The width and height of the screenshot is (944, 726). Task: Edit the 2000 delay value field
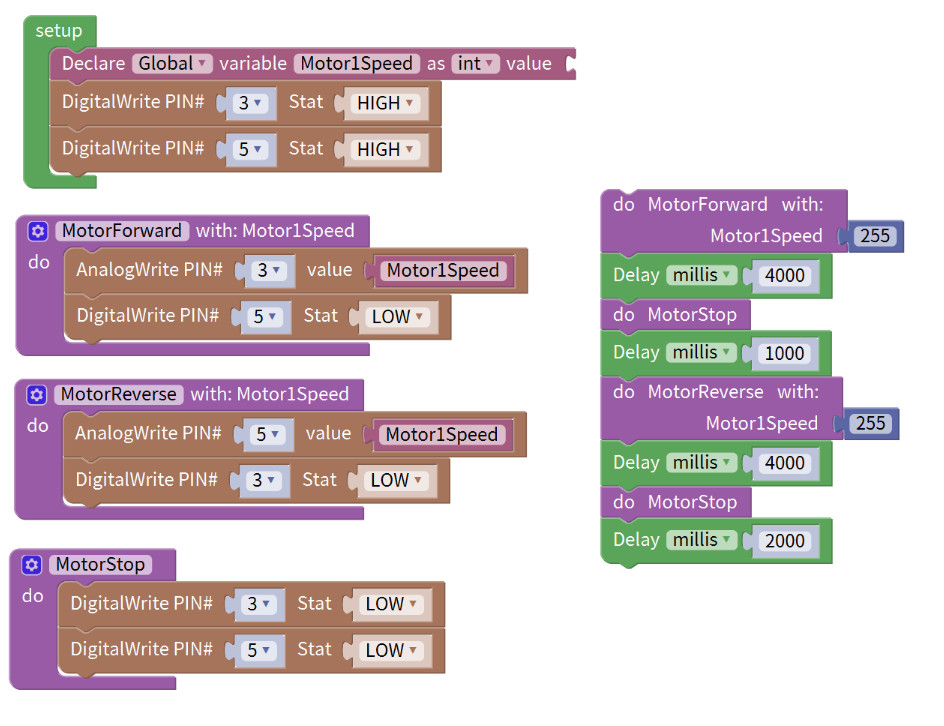pyautogui.click(x=784, y=541)
